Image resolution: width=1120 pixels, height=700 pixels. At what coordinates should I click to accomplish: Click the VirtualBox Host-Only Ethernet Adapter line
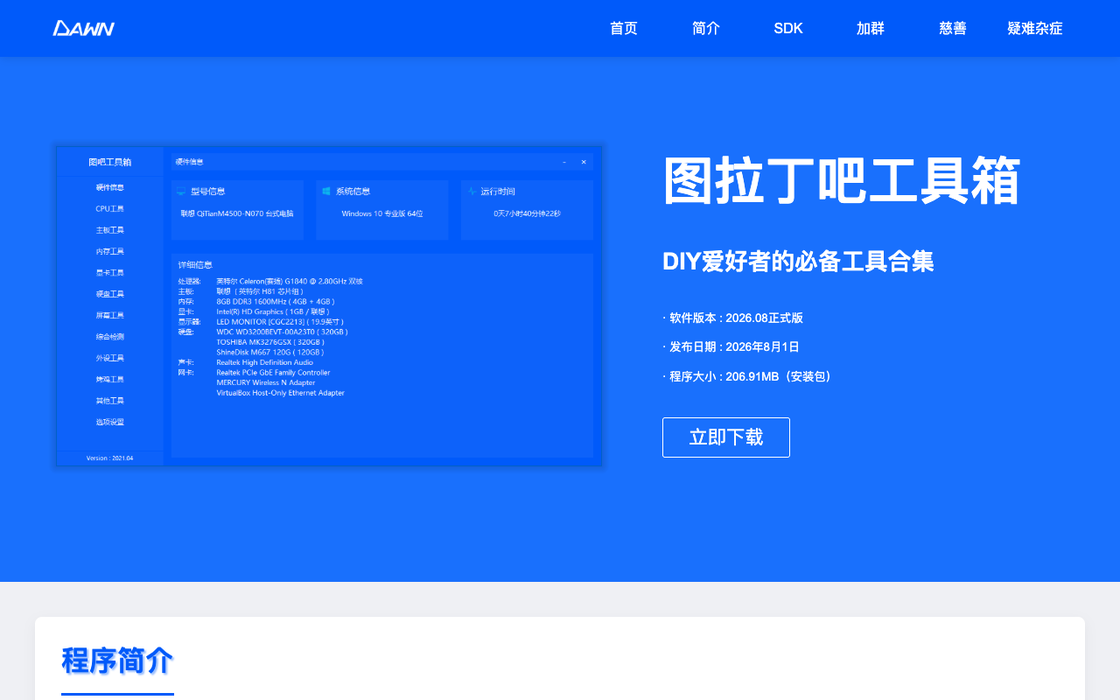coord(280,393)
